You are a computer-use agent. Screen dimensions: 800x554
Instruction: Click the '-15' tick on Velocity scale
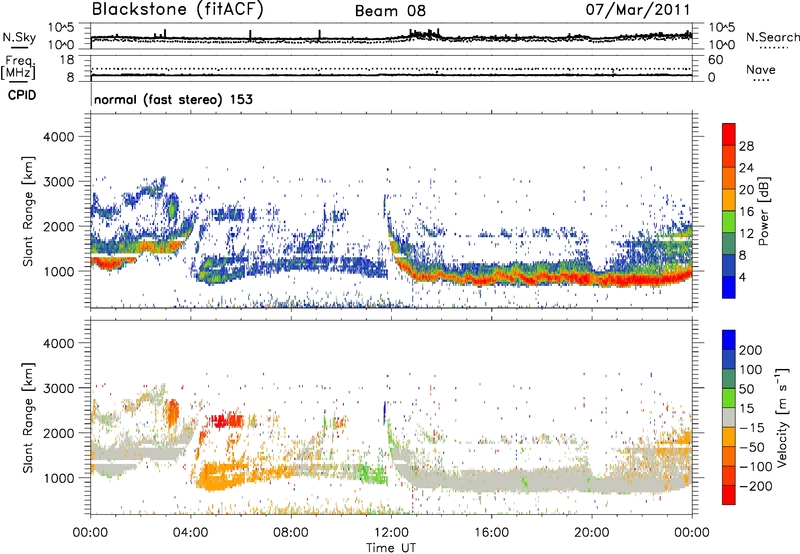click(752, 427)
